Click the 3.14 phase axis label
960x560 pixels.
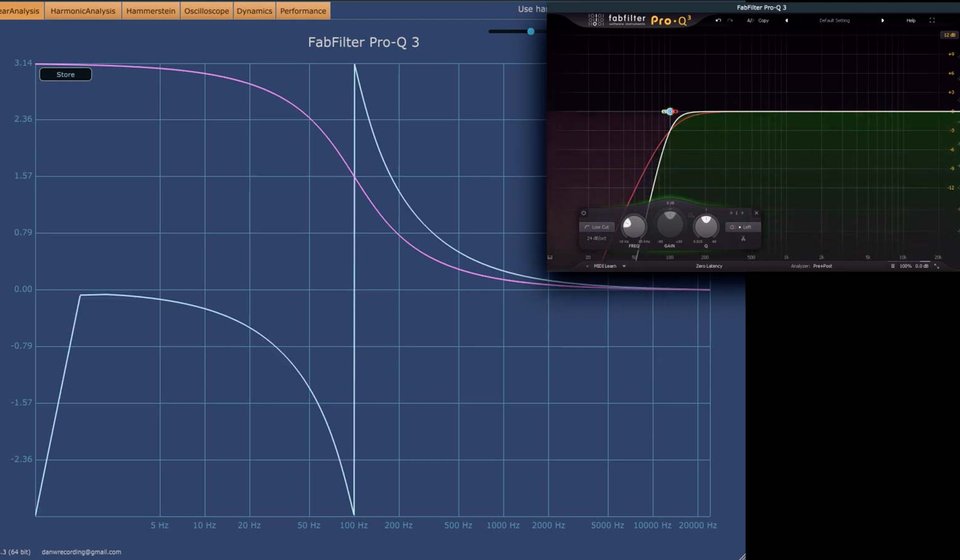(x=23, y=63)
